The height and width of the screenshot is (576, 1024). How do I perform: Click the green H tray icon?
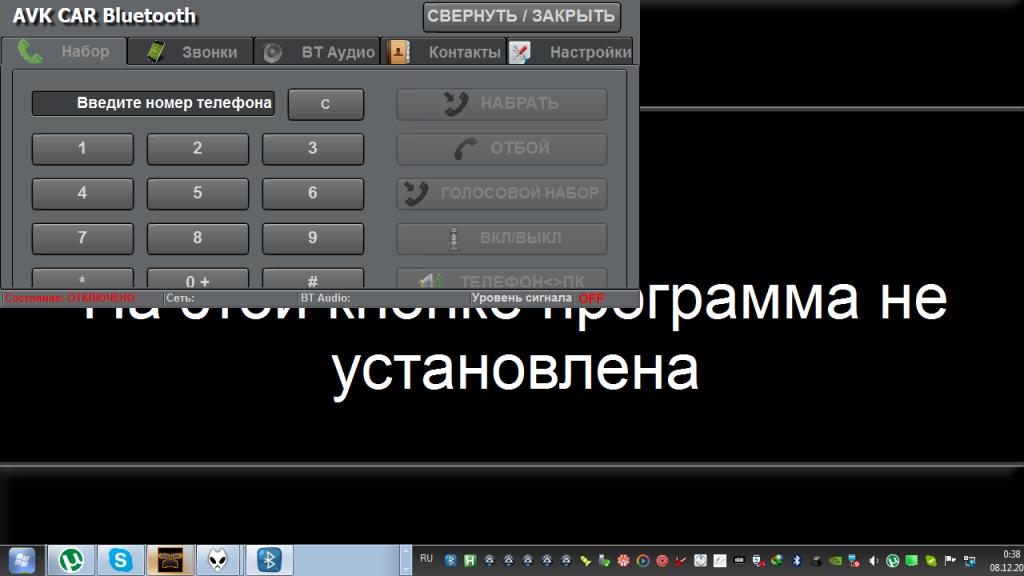[470, 560]
